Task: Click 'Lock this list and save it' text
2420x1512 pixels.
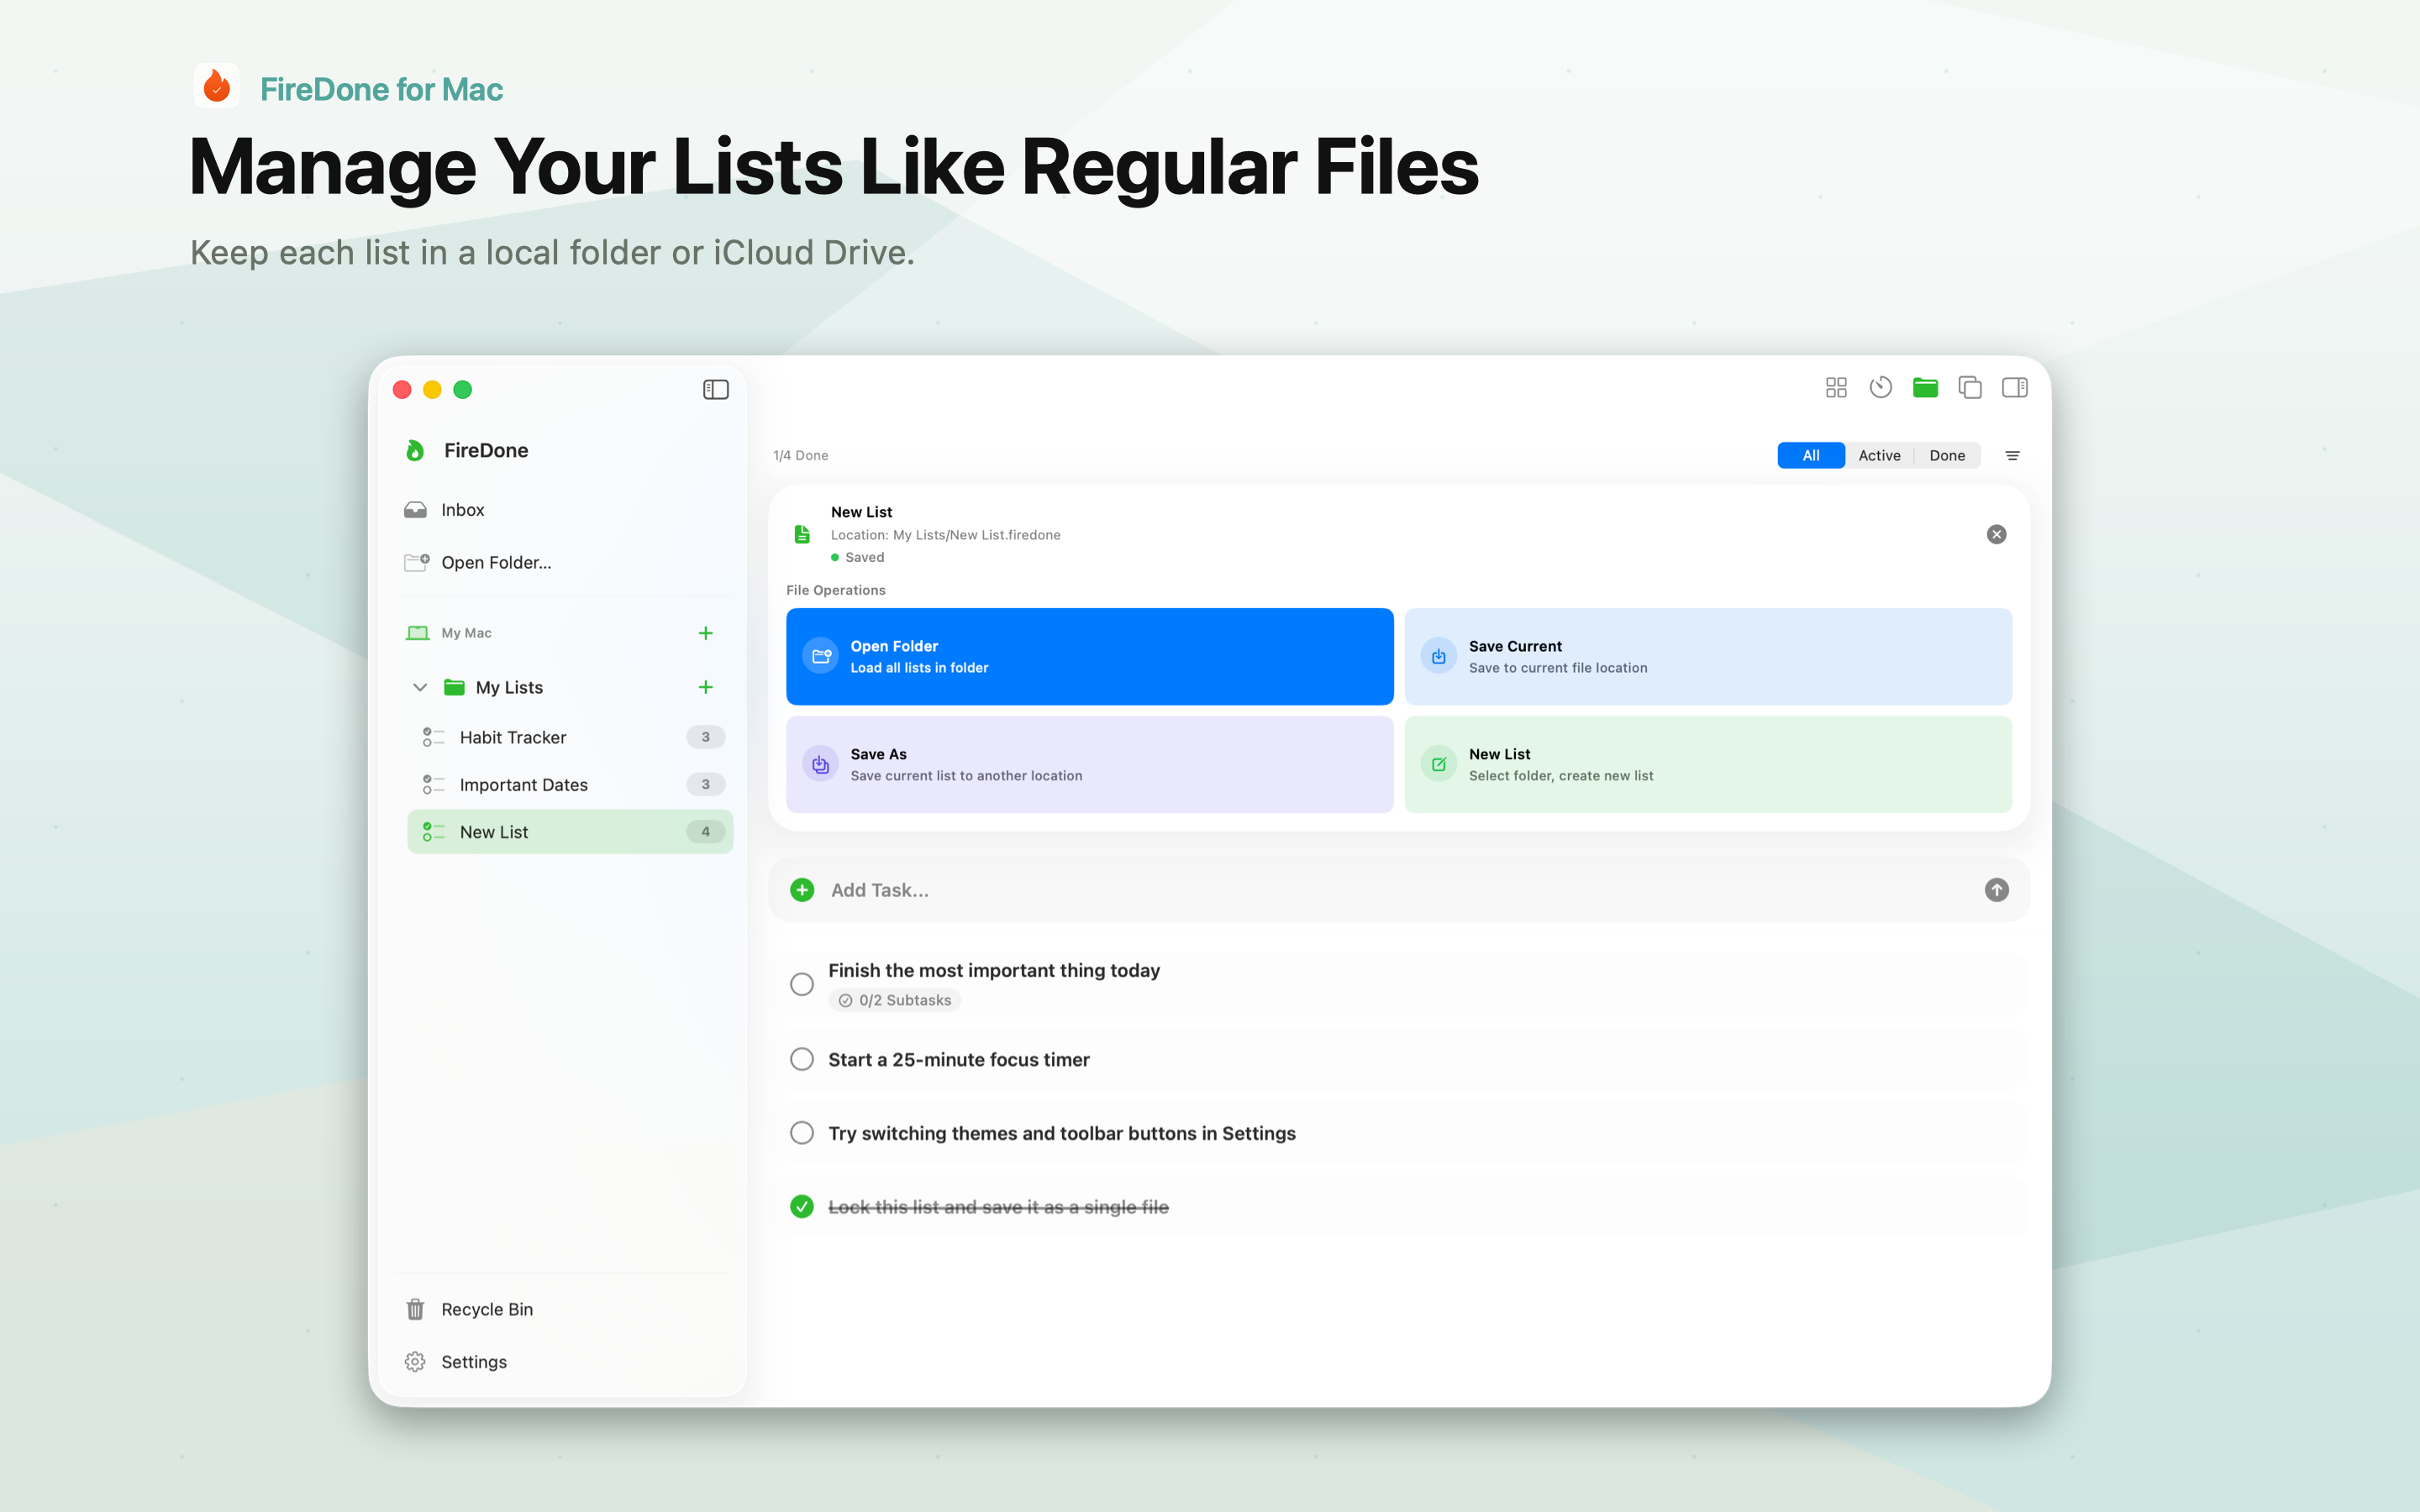Action: [999, 1207]
